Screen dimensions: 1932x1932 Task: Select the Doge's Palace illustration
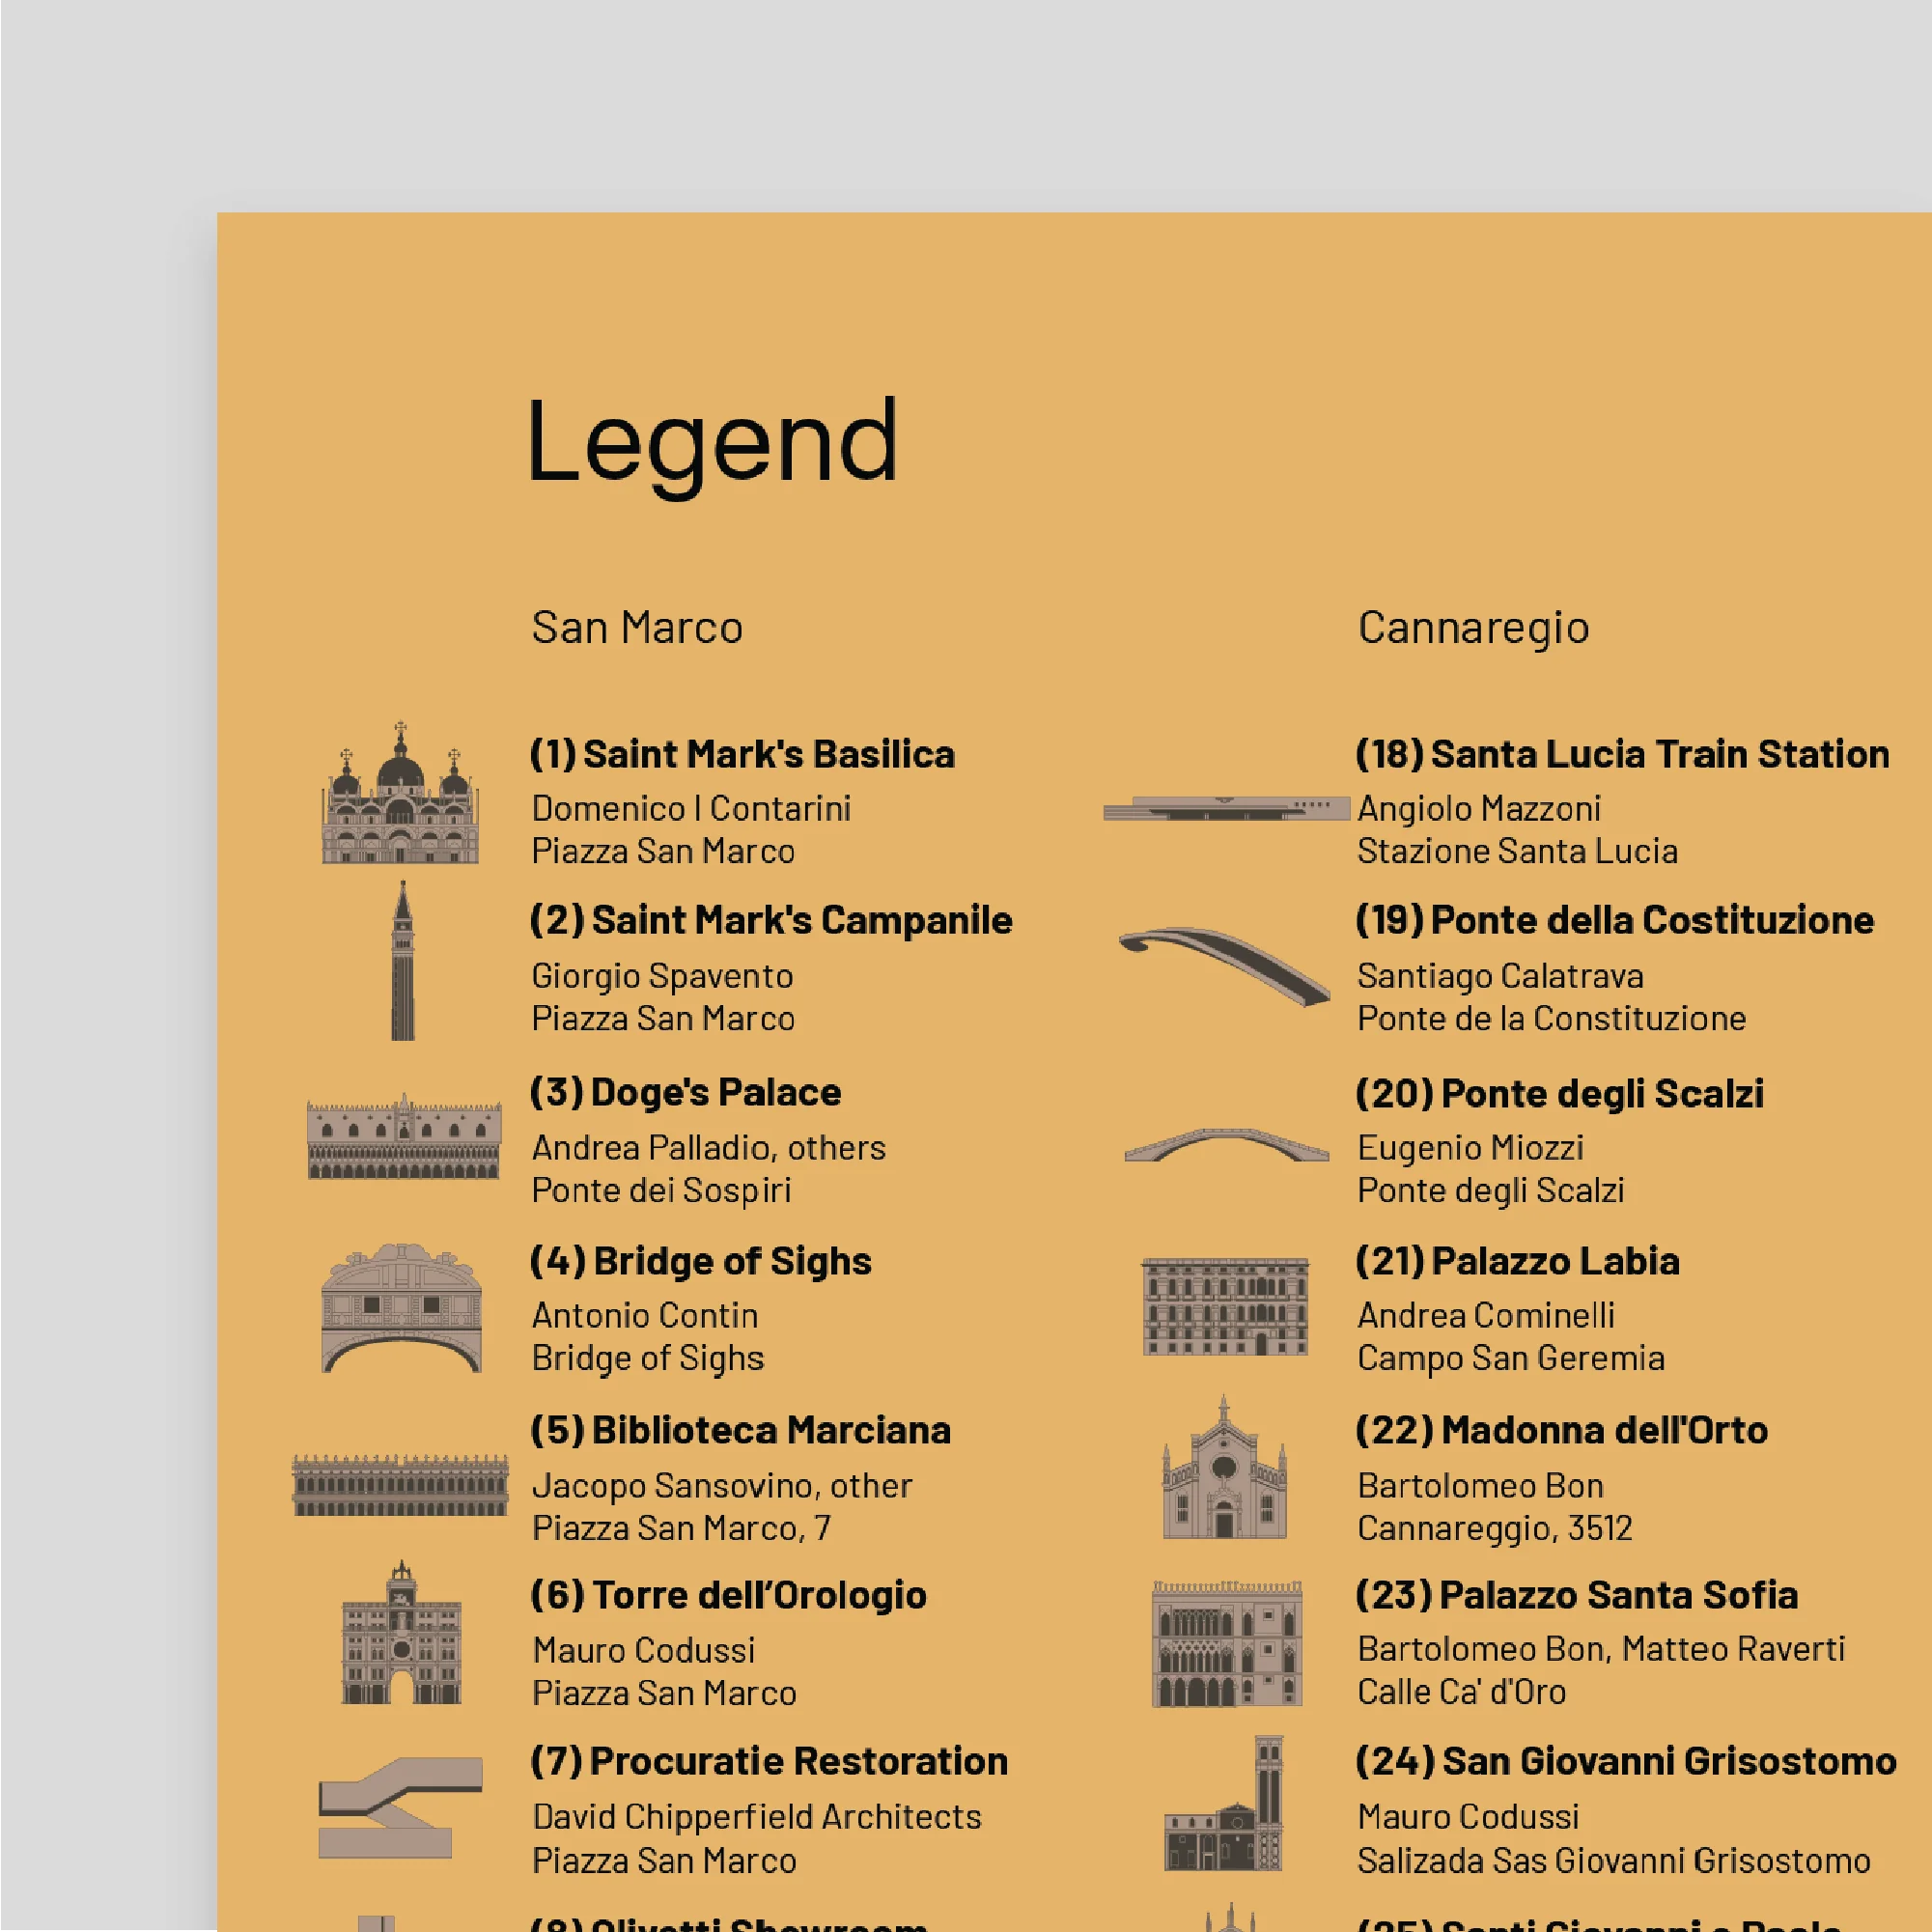(404, 1137)
